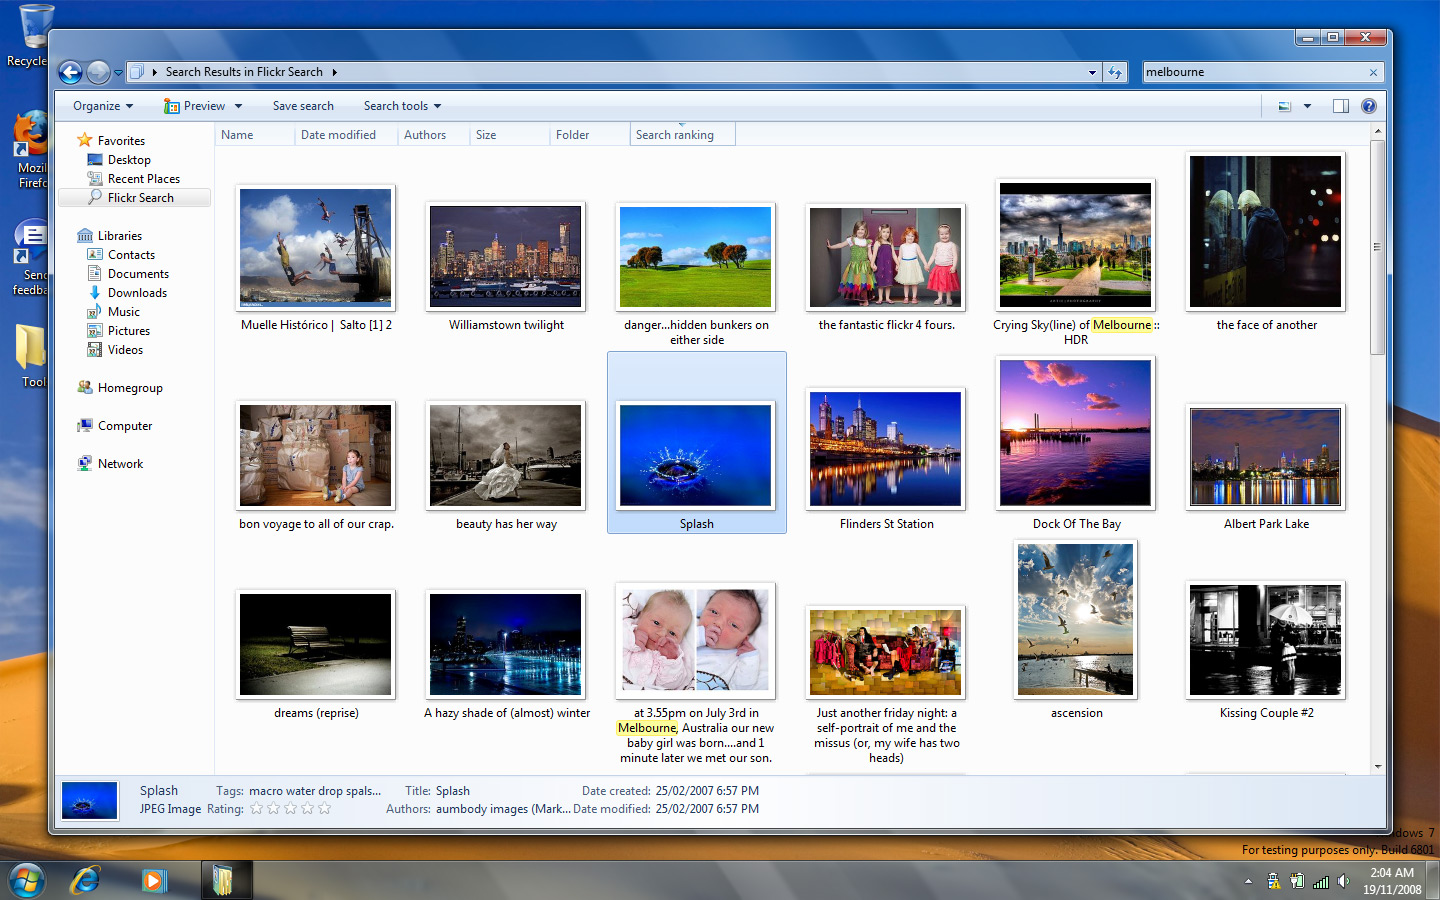Open Internet Explorer from the taskbar
This screenshot has width=1440, height=900.
click(x=86, y=880)
